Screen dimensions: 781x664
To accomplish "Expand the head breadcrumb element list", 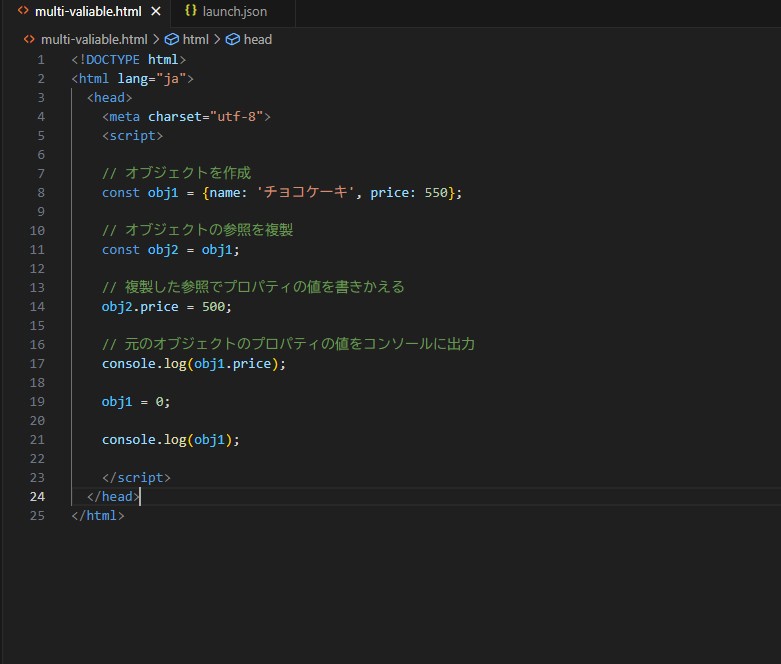I will pos(257,39).
